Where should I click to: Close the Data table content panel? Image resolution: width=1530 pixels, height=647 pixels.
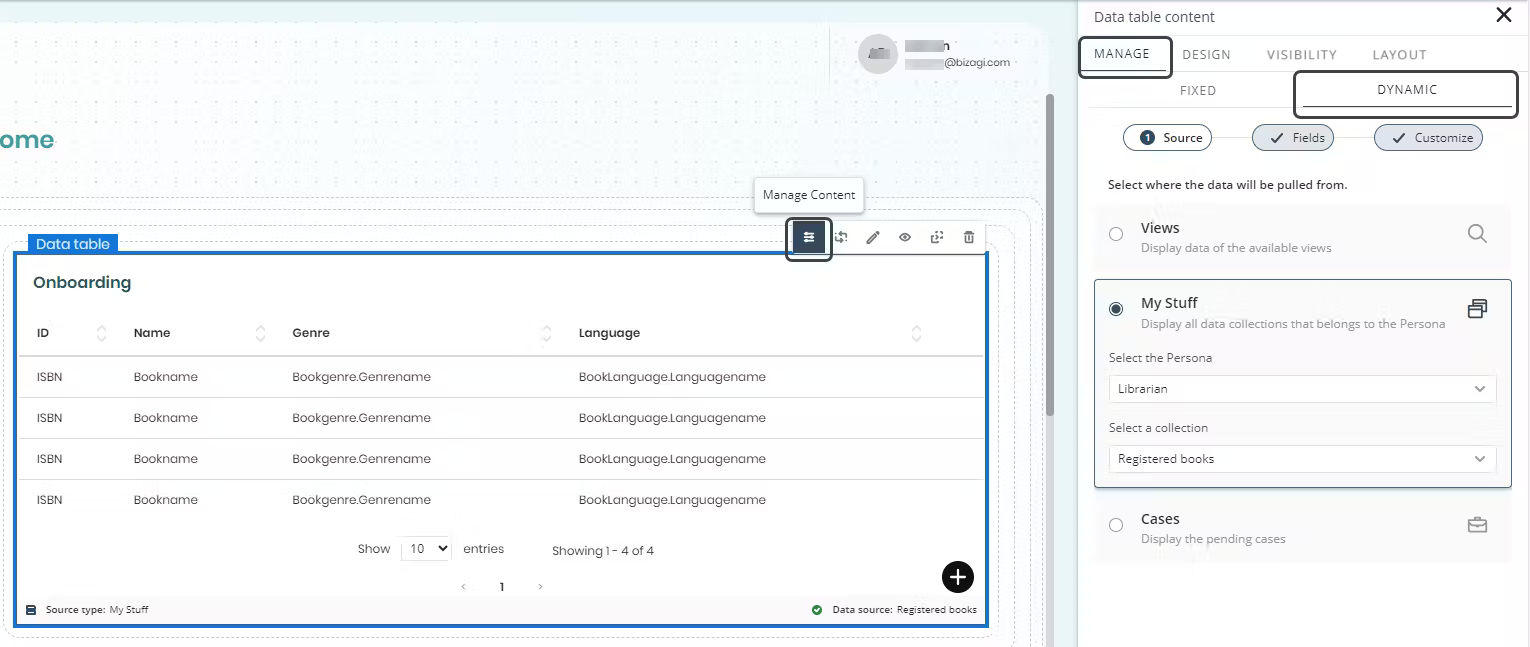(1503, 15)
